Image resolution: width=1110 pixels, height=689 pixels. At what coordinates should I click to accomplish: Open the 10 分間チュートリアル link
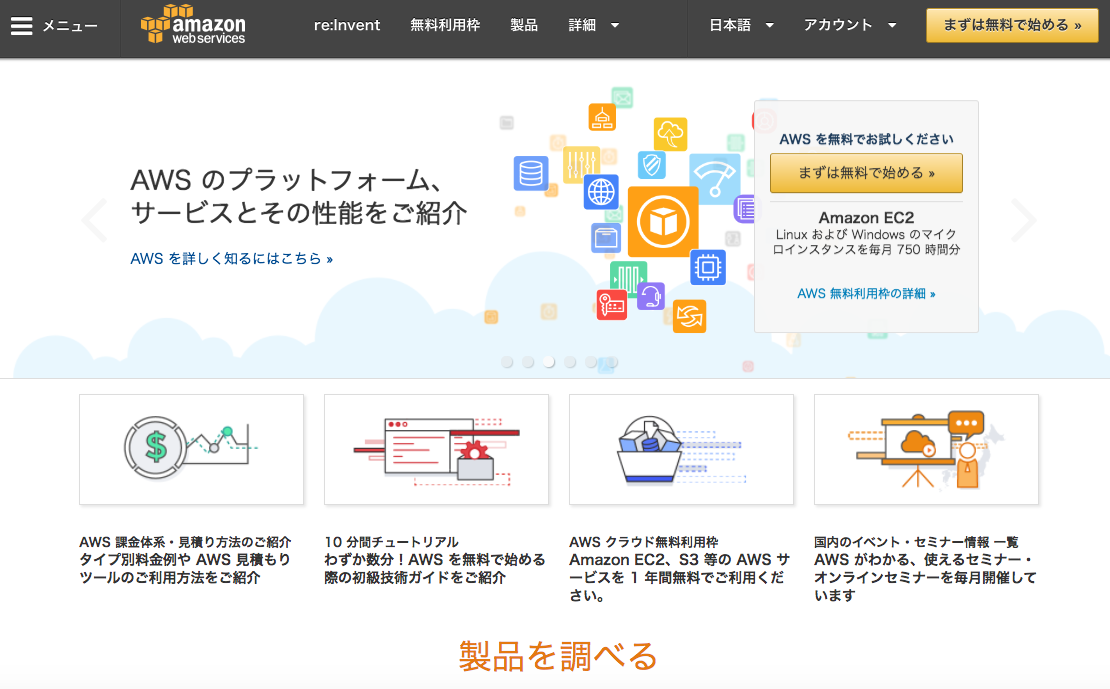[x=391, y=542]
